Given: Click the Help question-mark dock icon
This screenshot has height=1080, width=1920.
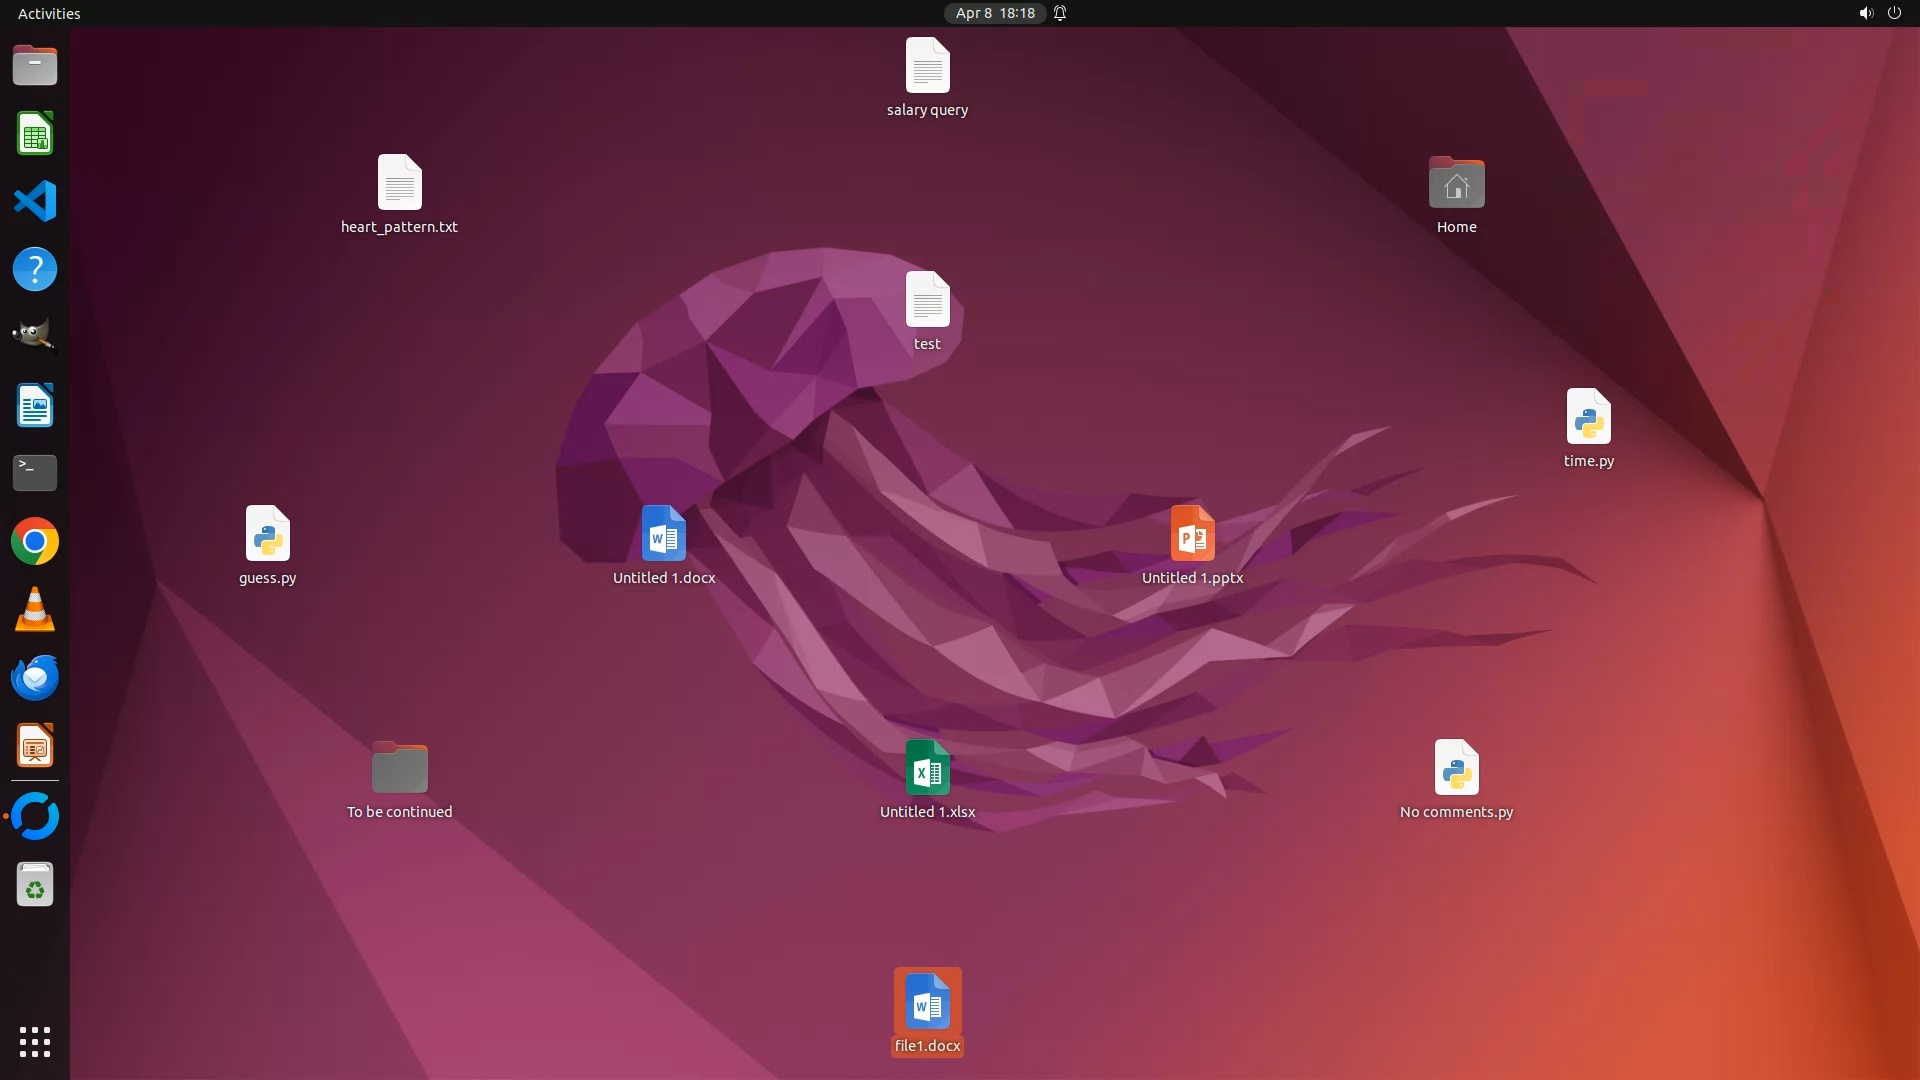Looking at the screenshot, I should [x=35, y=269].
